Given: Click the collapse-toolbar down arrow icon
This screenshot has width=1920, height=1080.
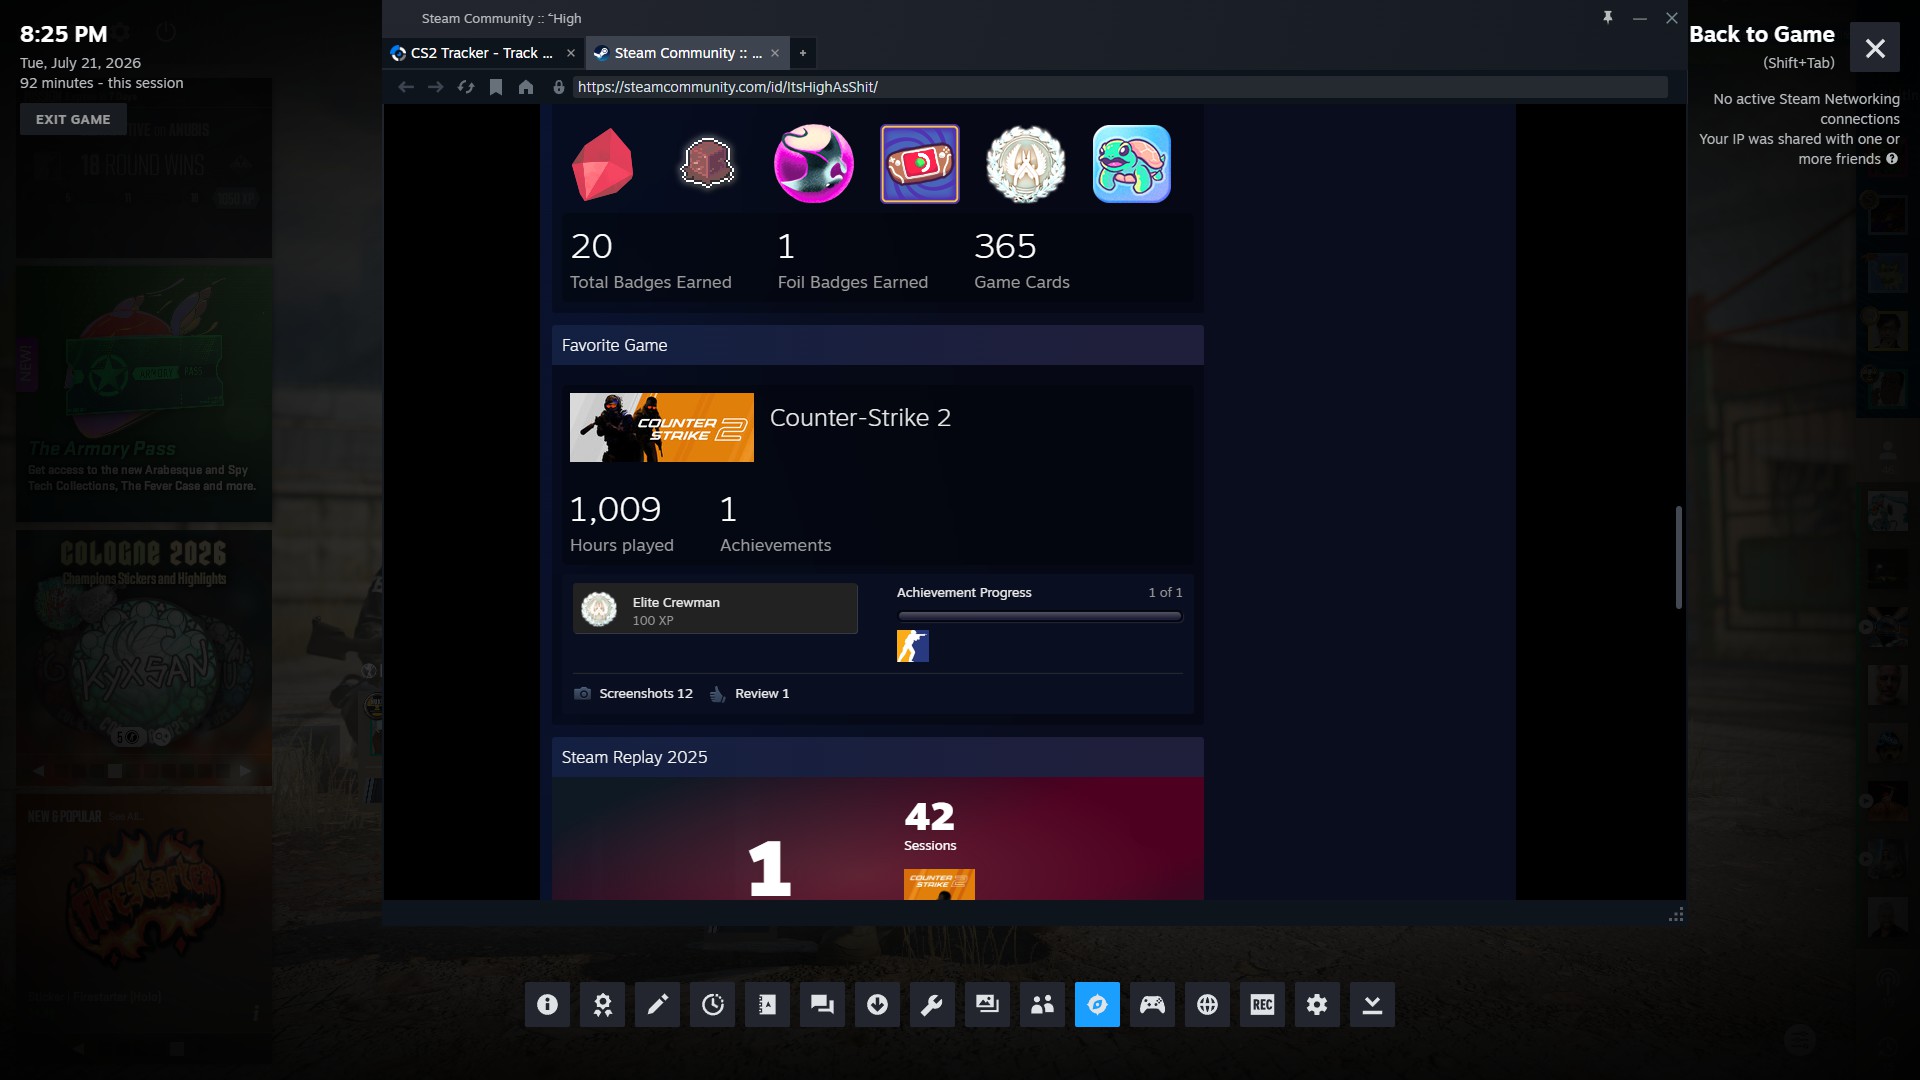Looking at the screenshot, I should pos(1372,1004).
